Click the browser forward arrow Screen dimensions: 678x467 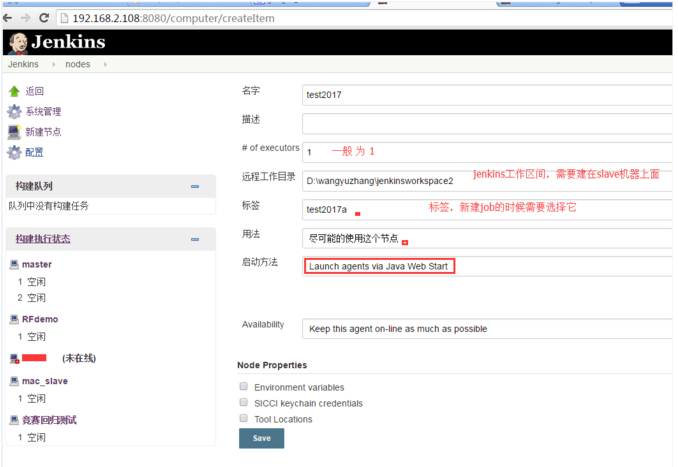[26, 18]
